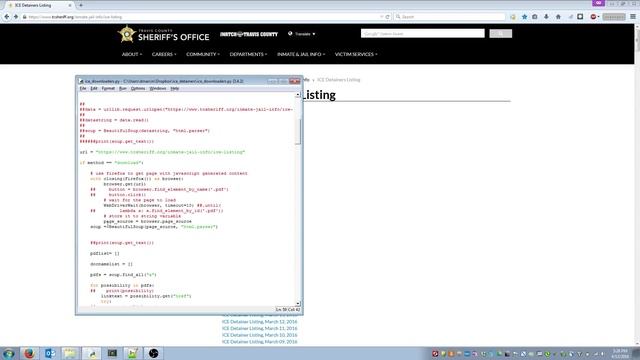Click the Firefox address bar URL
The height and width of the screenshot is (360, 640).
(75, 17)
